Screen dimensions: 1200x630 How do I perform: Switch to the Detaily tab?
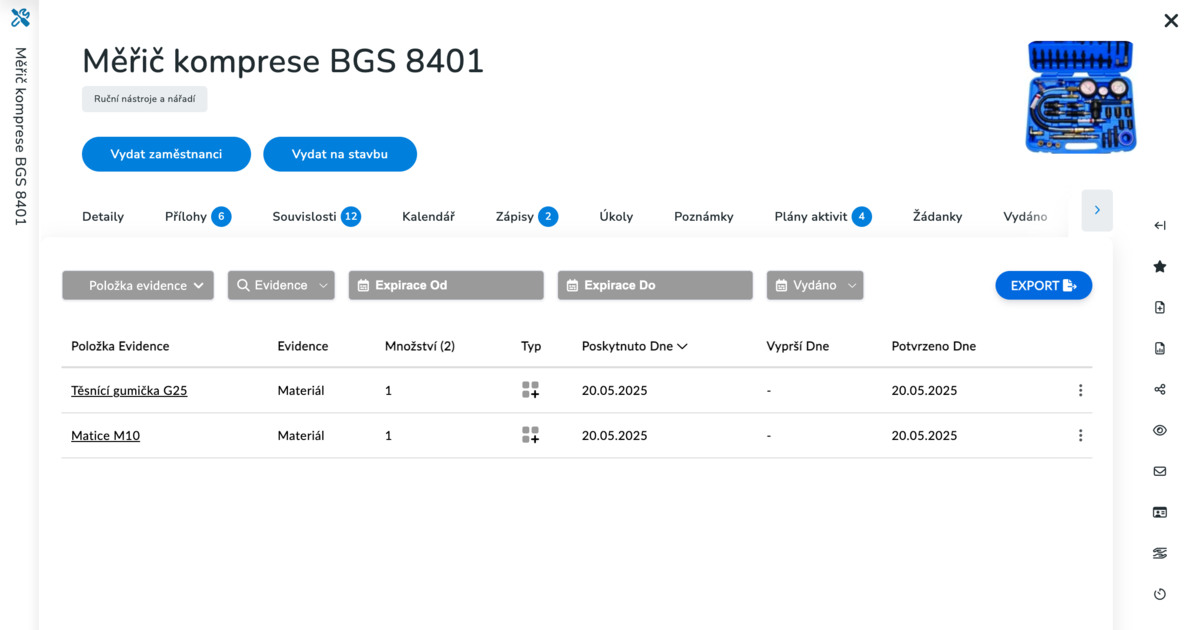click(x=103, y=216)
